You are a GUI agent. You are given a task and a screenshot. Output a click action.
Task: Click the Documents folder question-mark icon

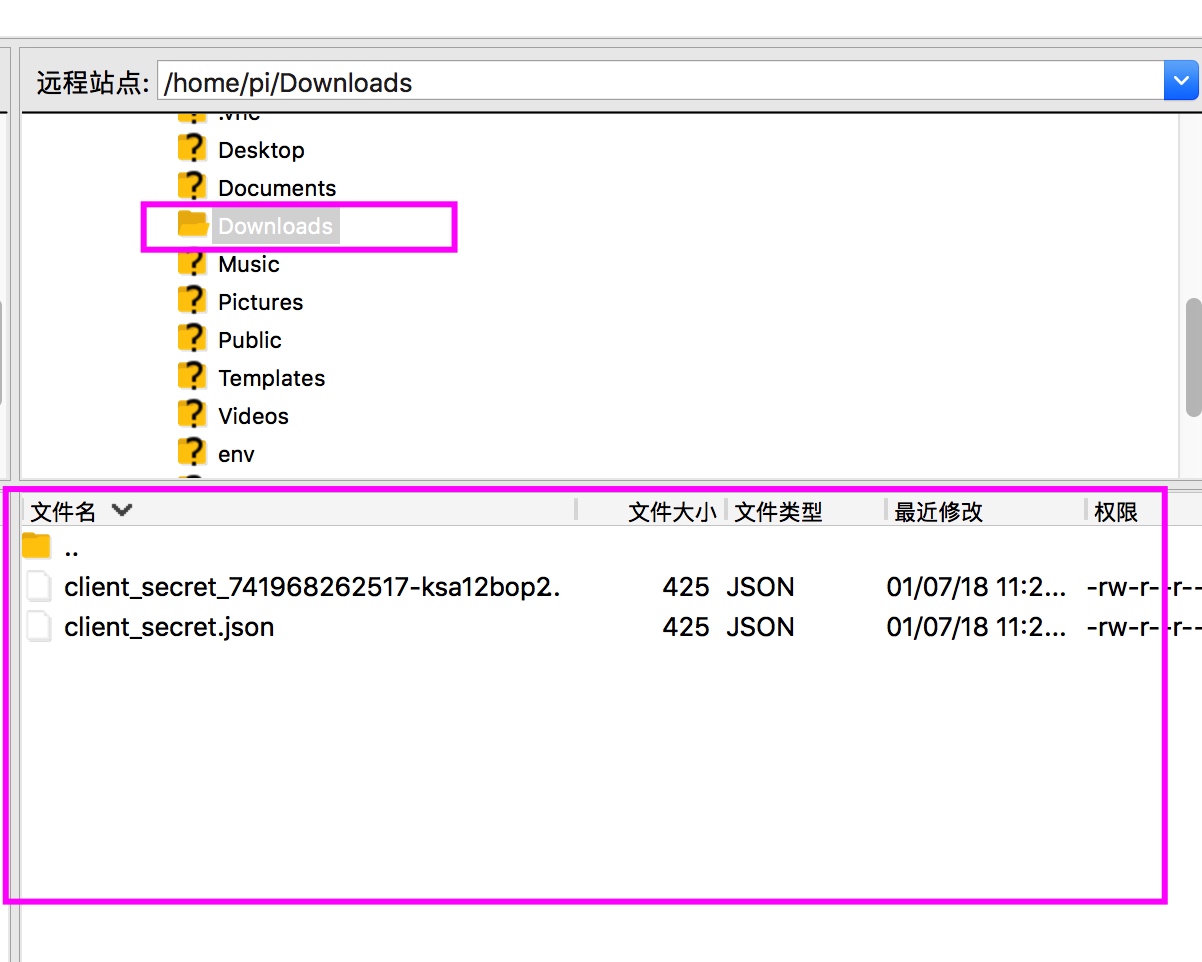tap(192, 187)
